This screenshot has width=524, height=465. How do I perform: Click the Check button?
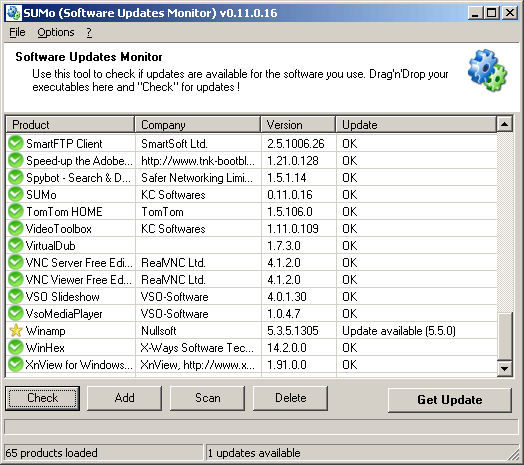point(42,398)
